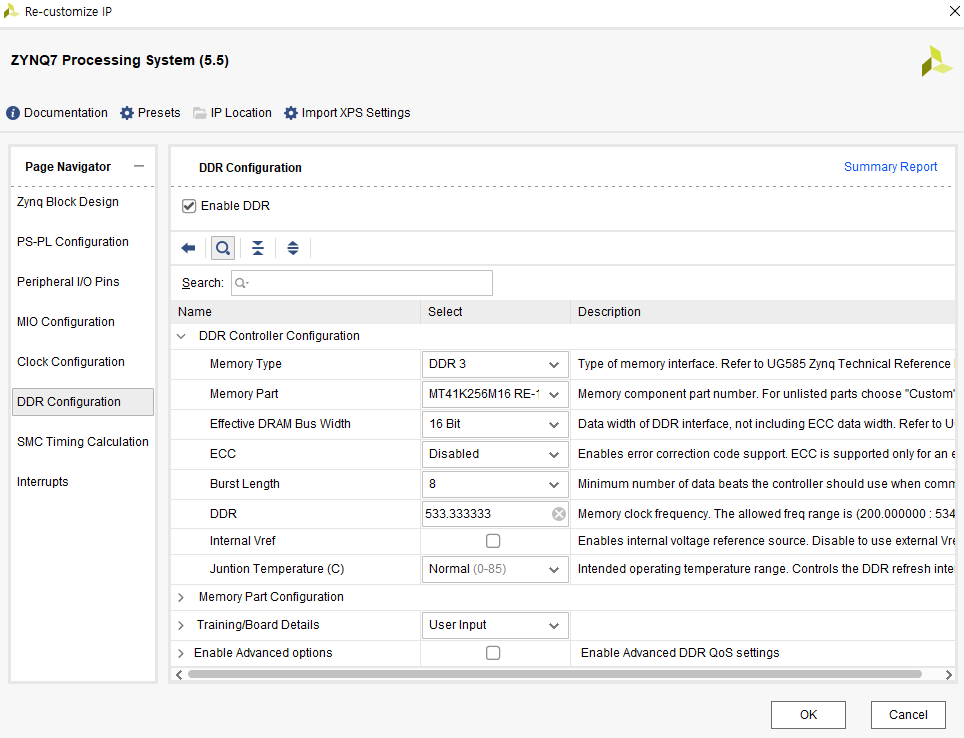964x738 pixels.
Task: Click the OK button
Action: click(808, 715)
